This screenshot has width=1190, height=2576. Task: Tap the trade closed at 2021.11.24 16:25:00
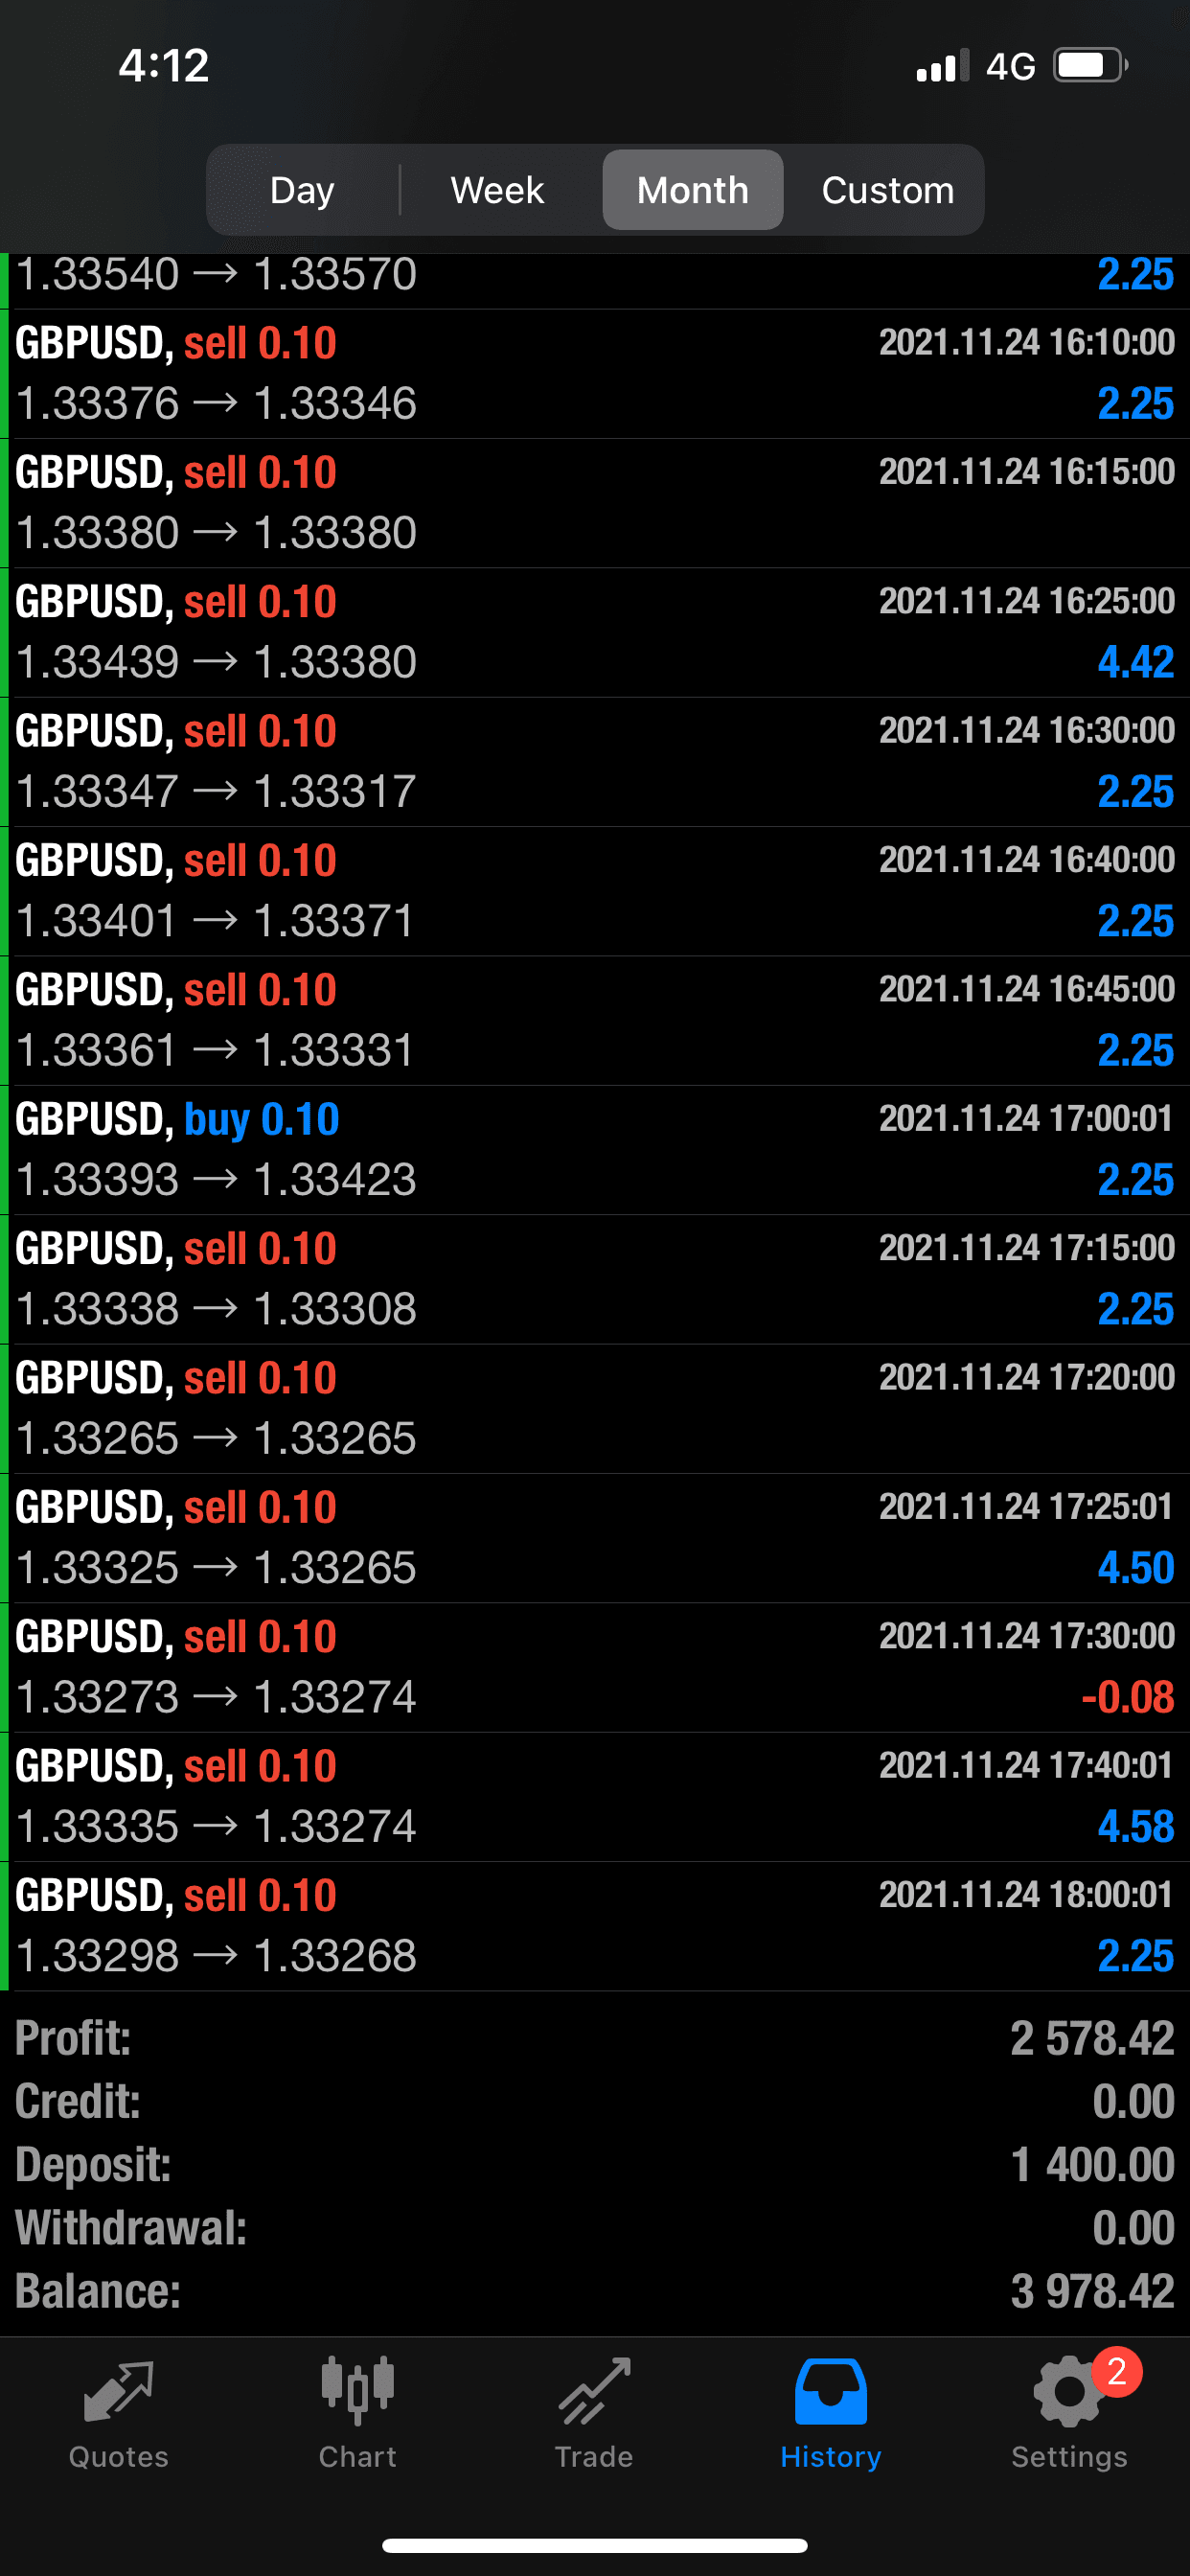pos(595,632)
